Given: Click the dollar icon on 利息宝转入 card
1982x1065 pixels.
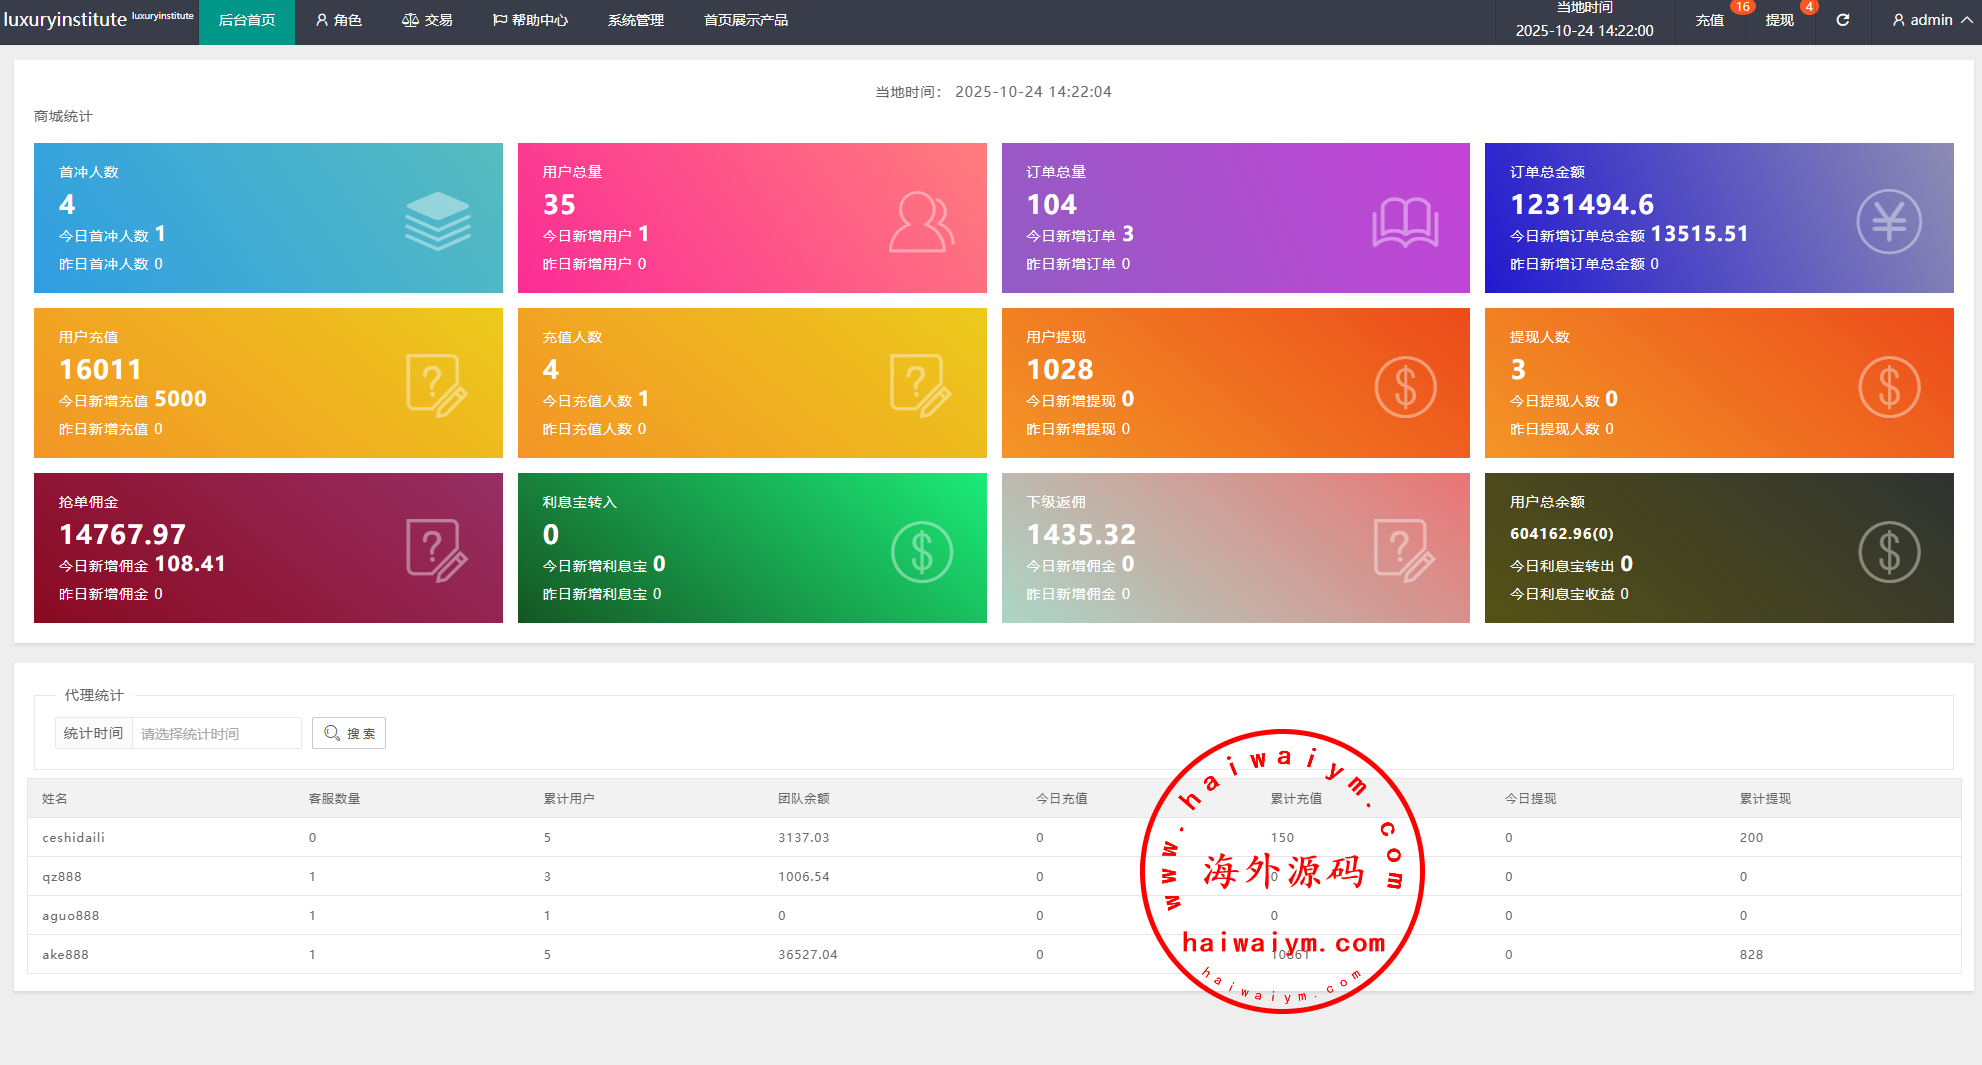Looking at the screenshot, I should click(921, 551).
